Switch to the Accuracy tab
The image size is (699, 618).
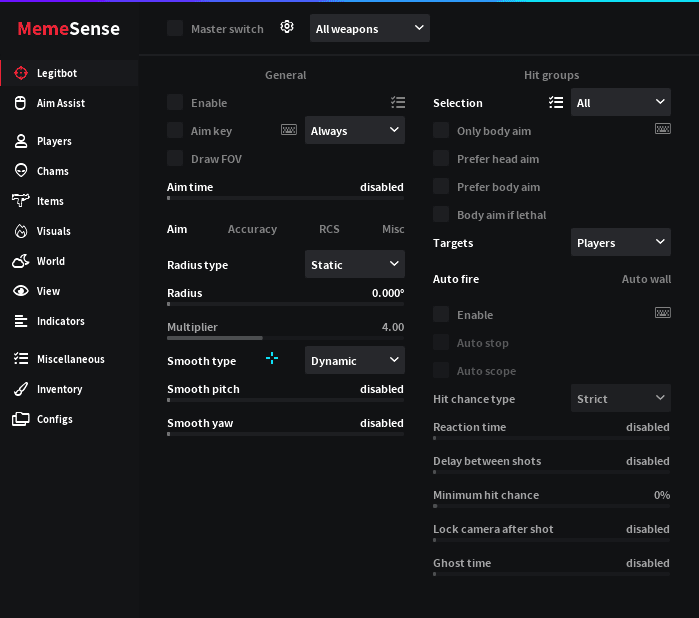(252, 229)
